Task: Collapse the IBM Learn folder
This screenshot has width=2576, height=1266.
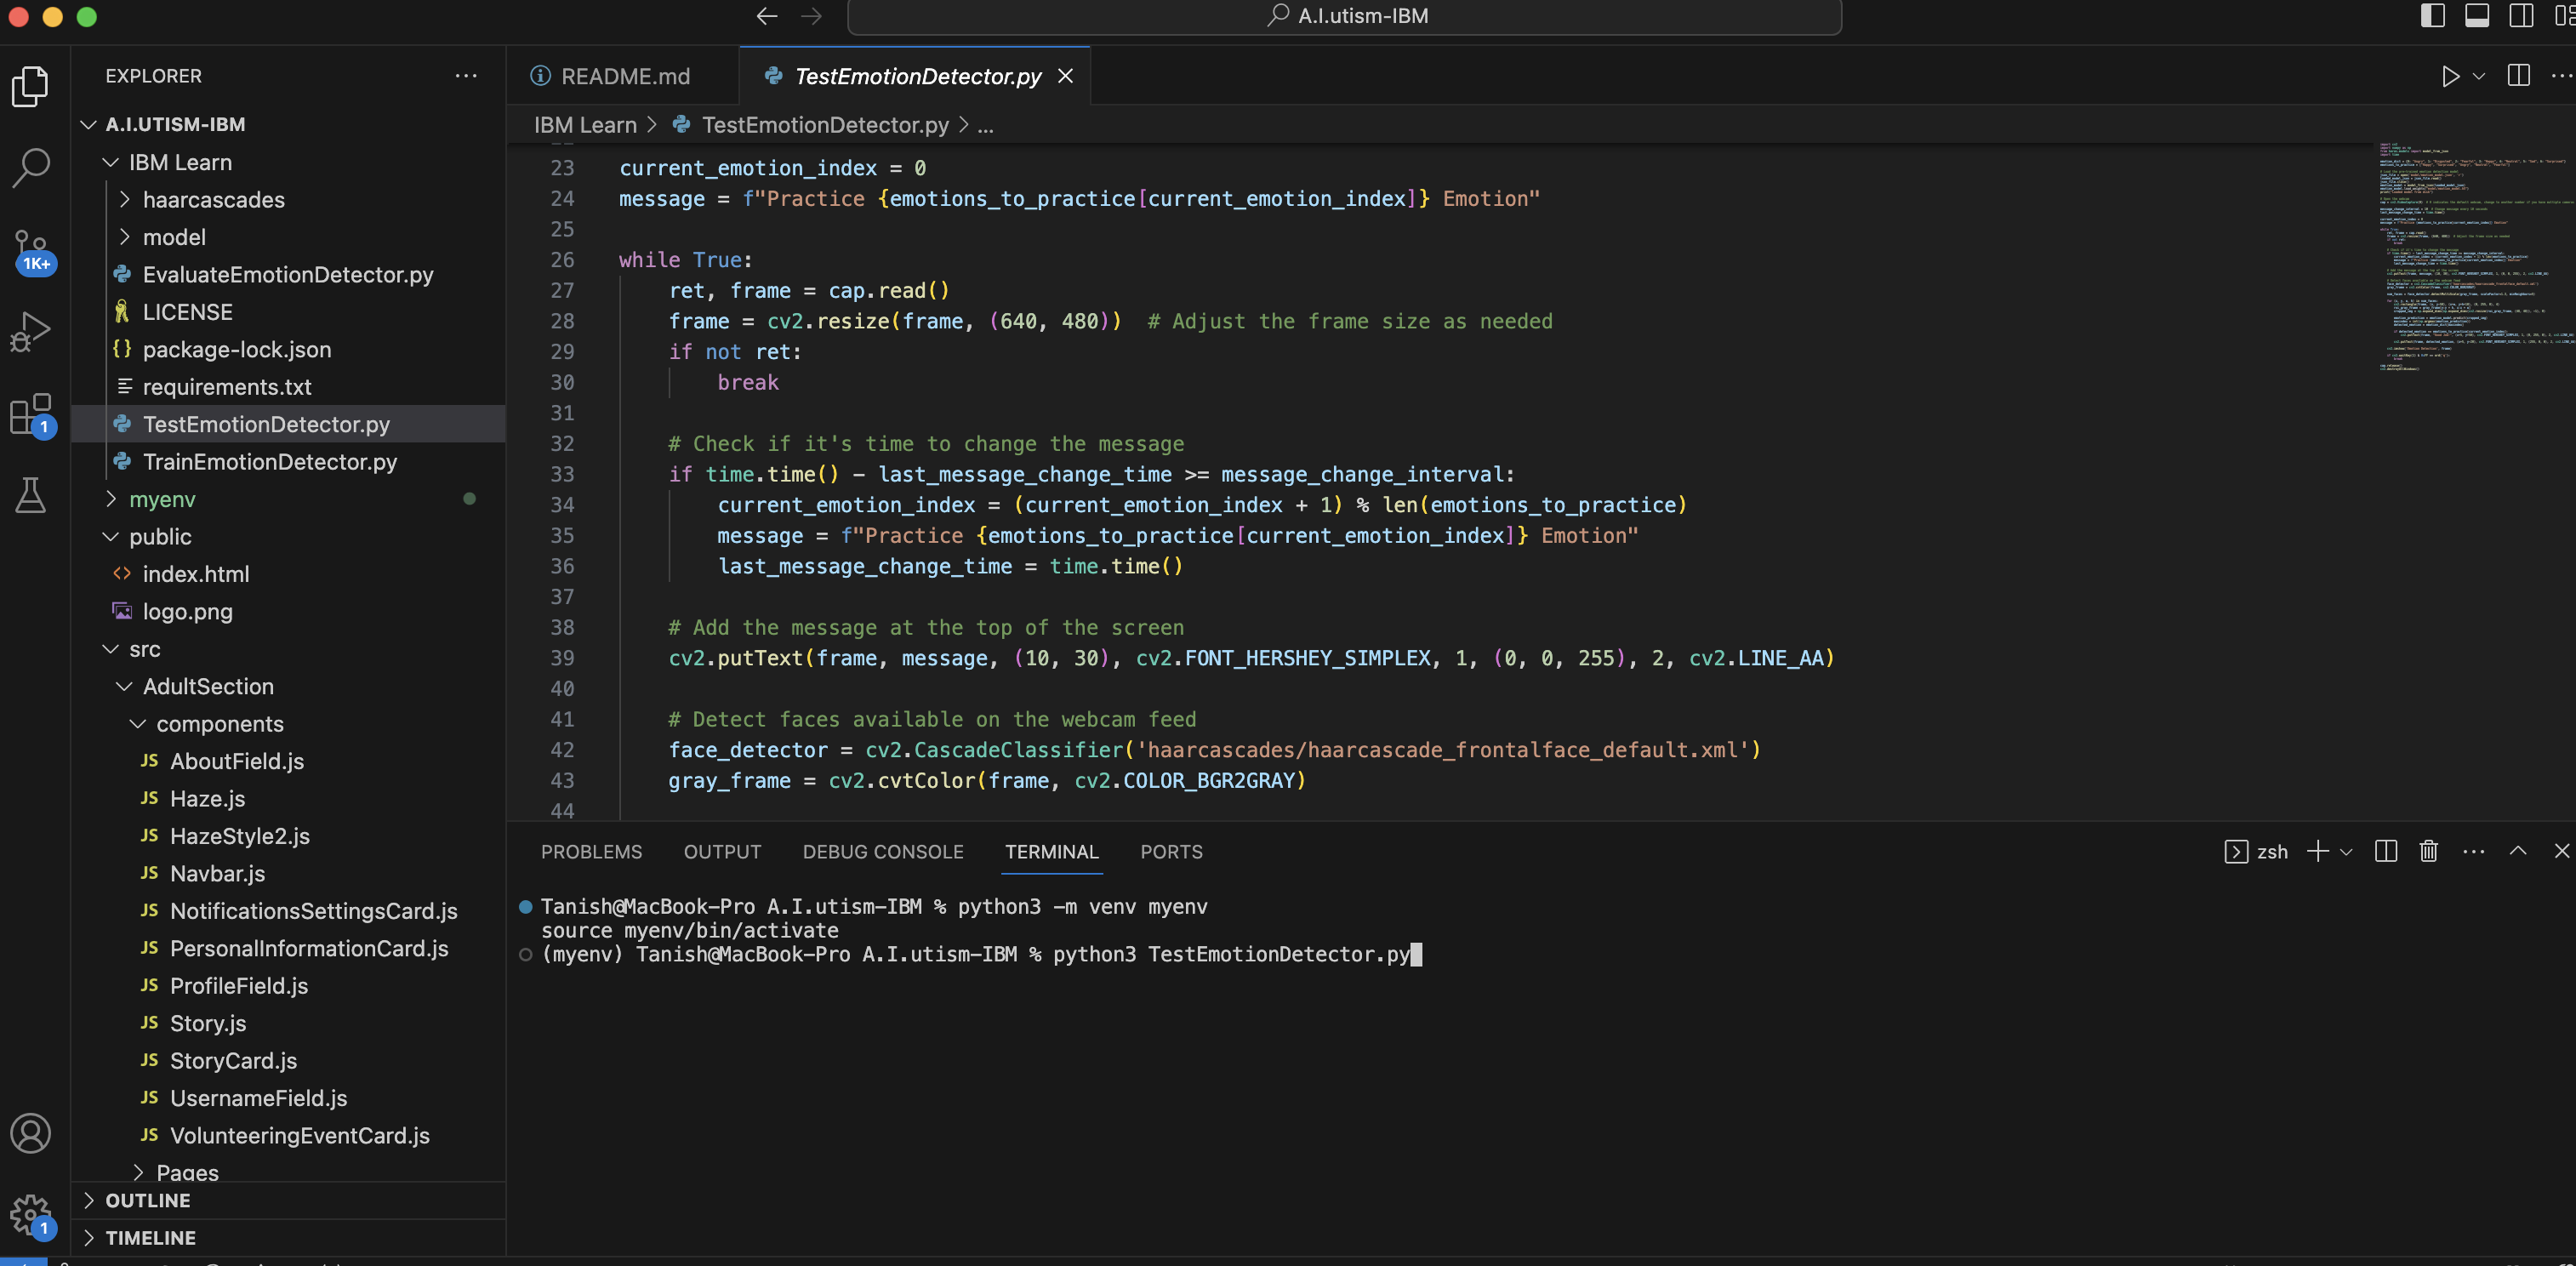Action: [x=179, y=162]
